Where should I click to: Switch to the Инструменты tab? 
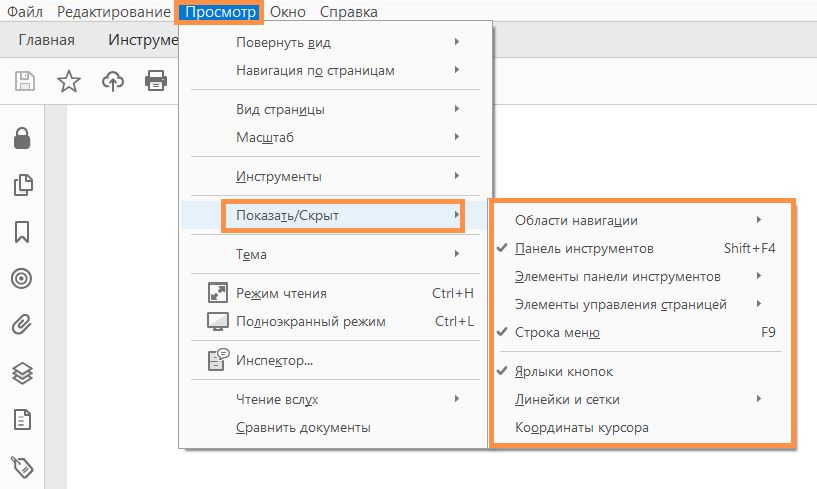(143, 40)
